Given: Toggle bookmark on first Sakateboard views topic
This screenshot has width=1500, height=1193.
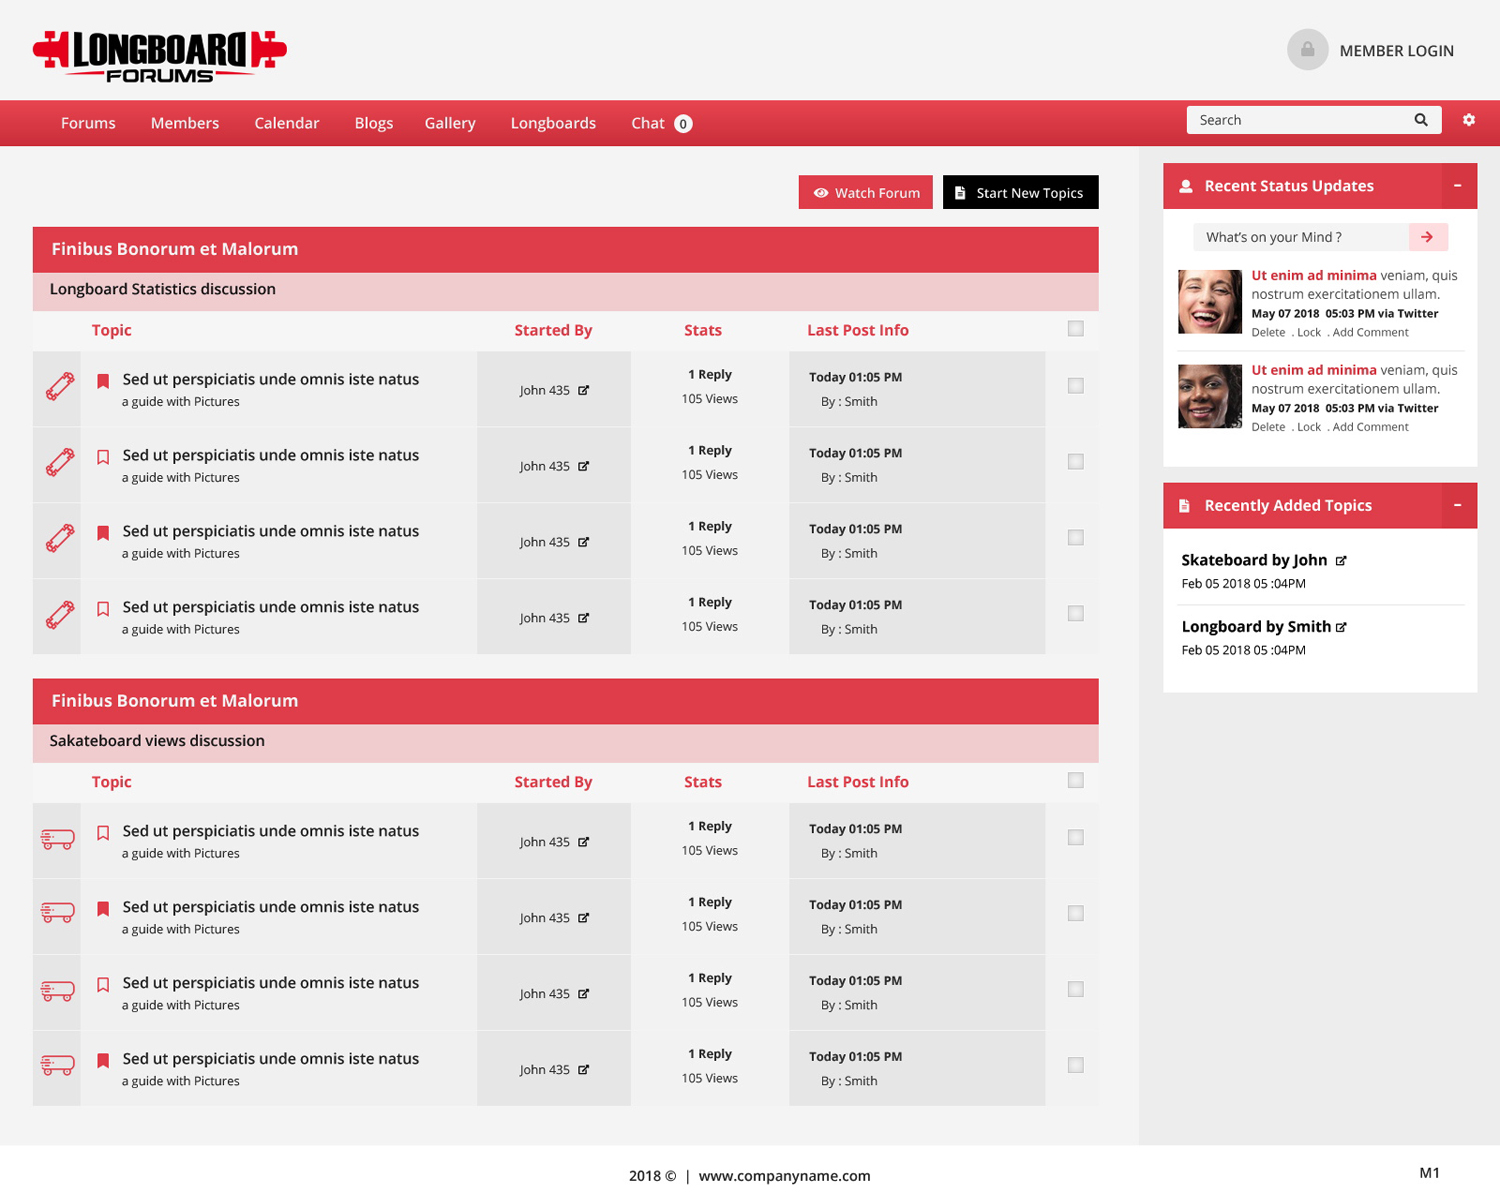Looking at the screenshot, I should pyautogui.click(x=103, y=833).
